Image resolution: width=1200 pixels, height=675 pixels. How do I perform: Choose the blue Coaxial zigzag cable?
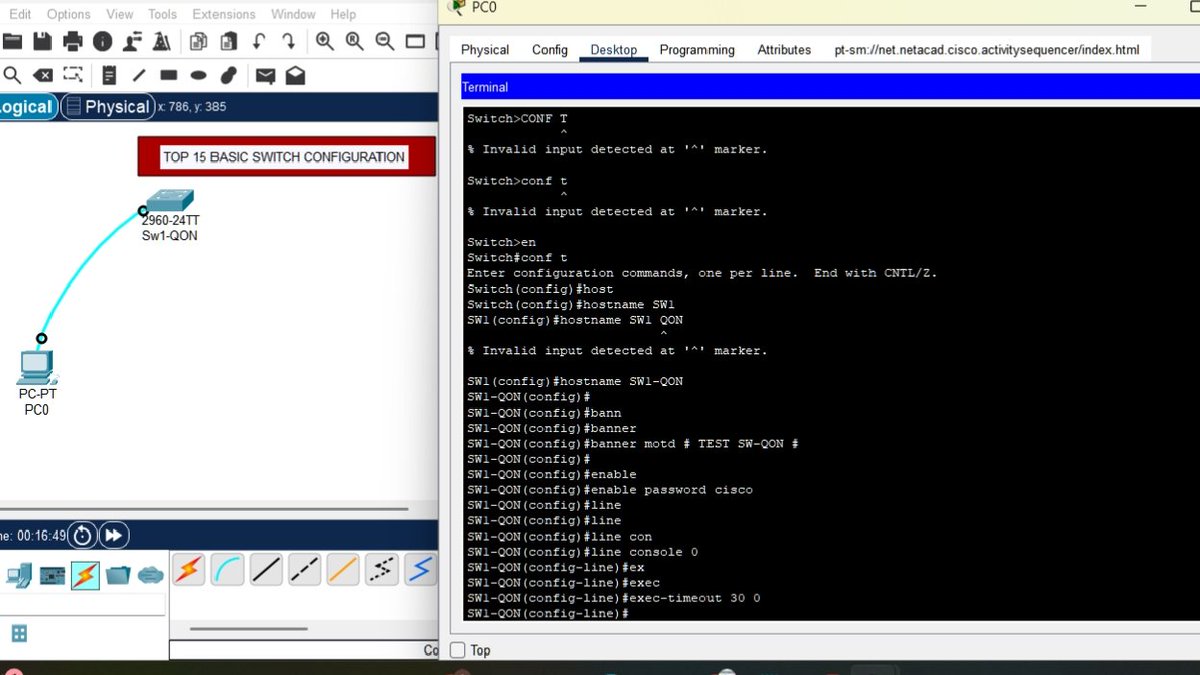coord(420,570)
